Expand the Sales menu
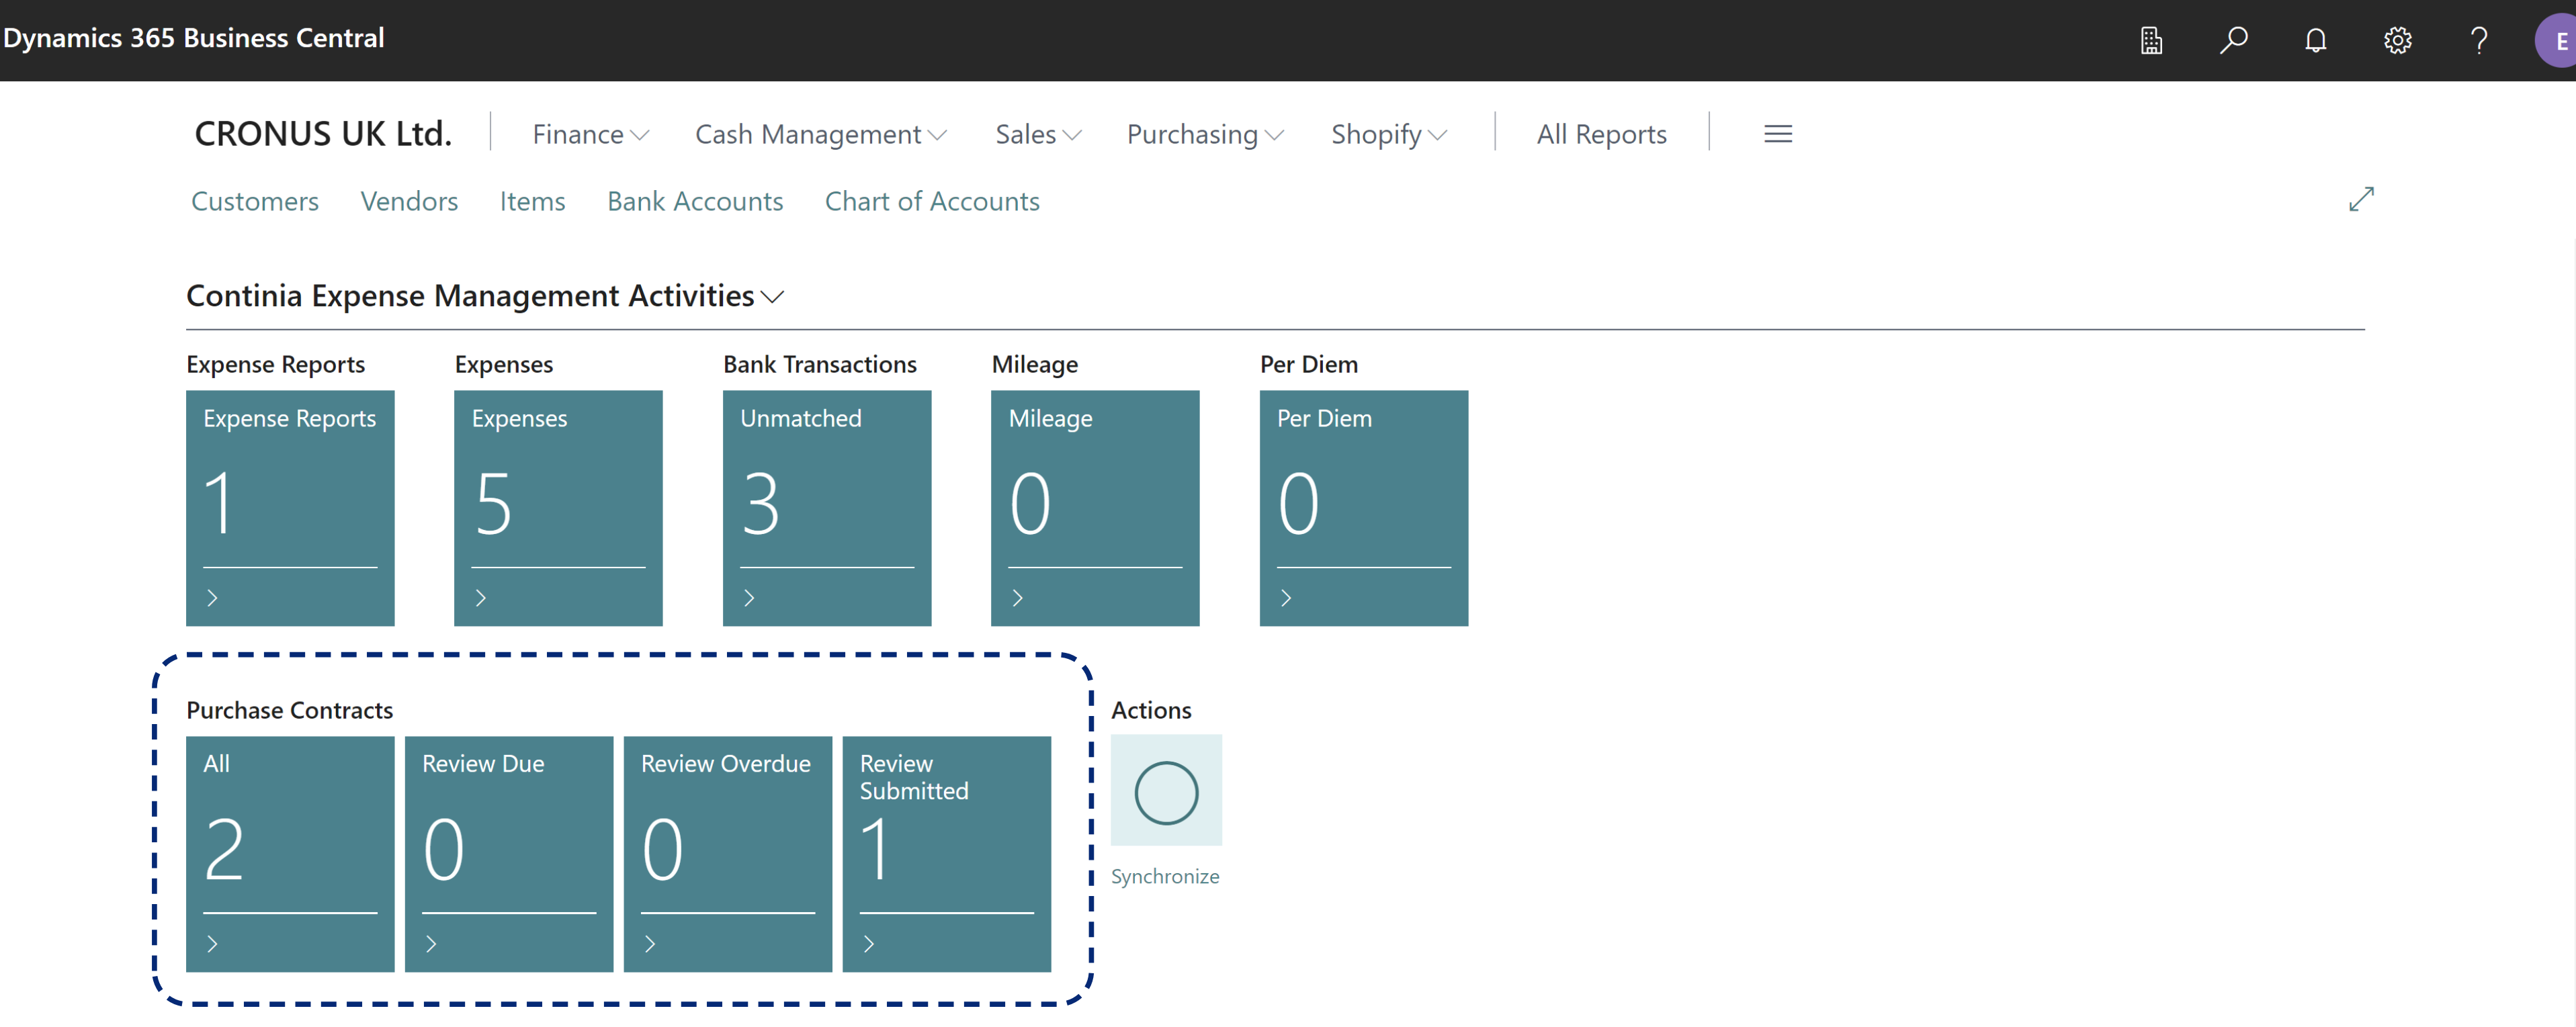 coord(1038,134)
